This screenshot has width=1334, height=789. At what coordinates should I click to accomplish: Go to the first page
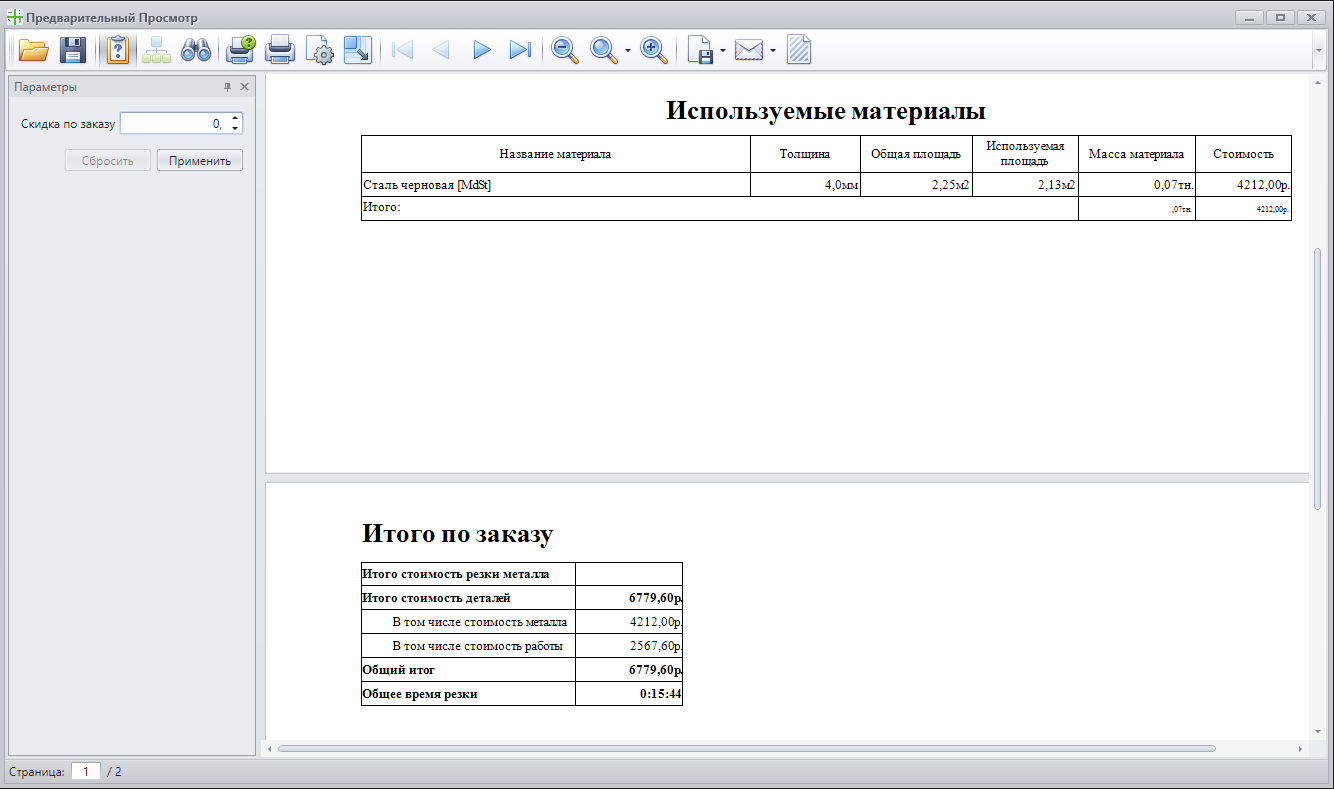pos(403,50)
